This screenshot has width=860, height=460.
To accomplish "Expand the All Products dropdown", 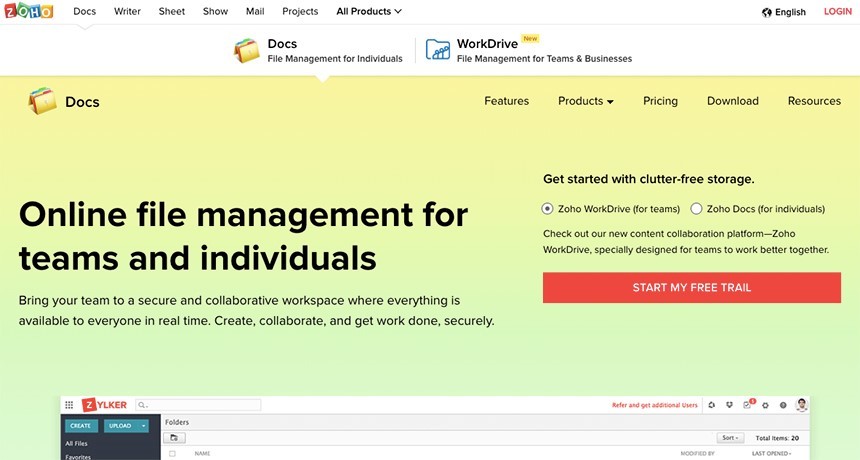I will click(x=369, y=12).
